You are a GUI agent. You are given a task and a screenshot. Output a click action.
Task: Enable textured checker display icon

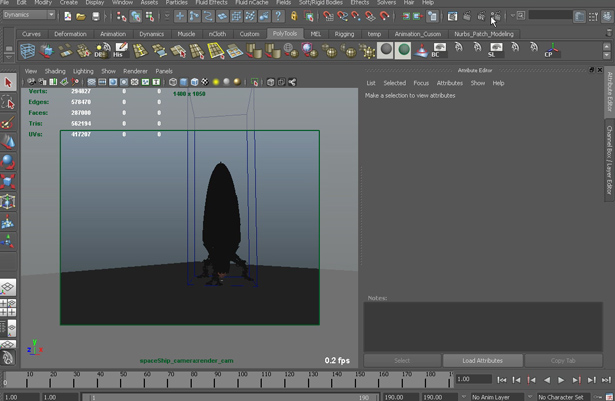[x=205, y=82]
